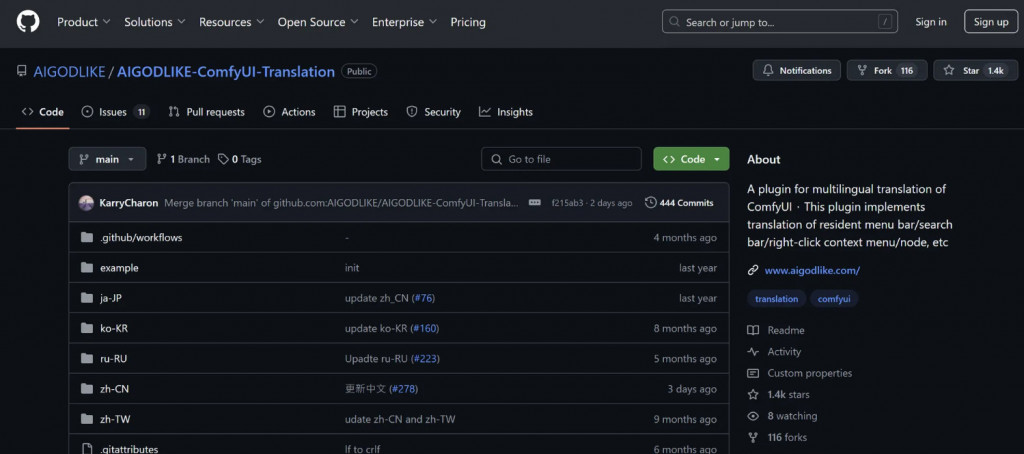
Task: Switch to the Code tab
Action: click(x=42, y=112)
